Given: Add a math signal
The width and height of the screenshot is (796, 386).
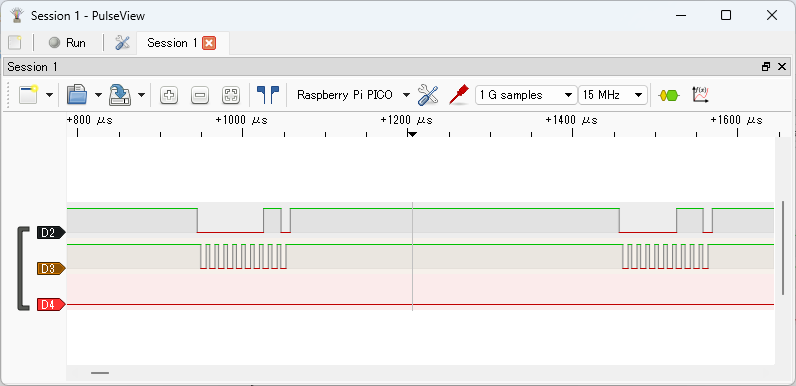Looking at the screenshot, I should (700, 94).
